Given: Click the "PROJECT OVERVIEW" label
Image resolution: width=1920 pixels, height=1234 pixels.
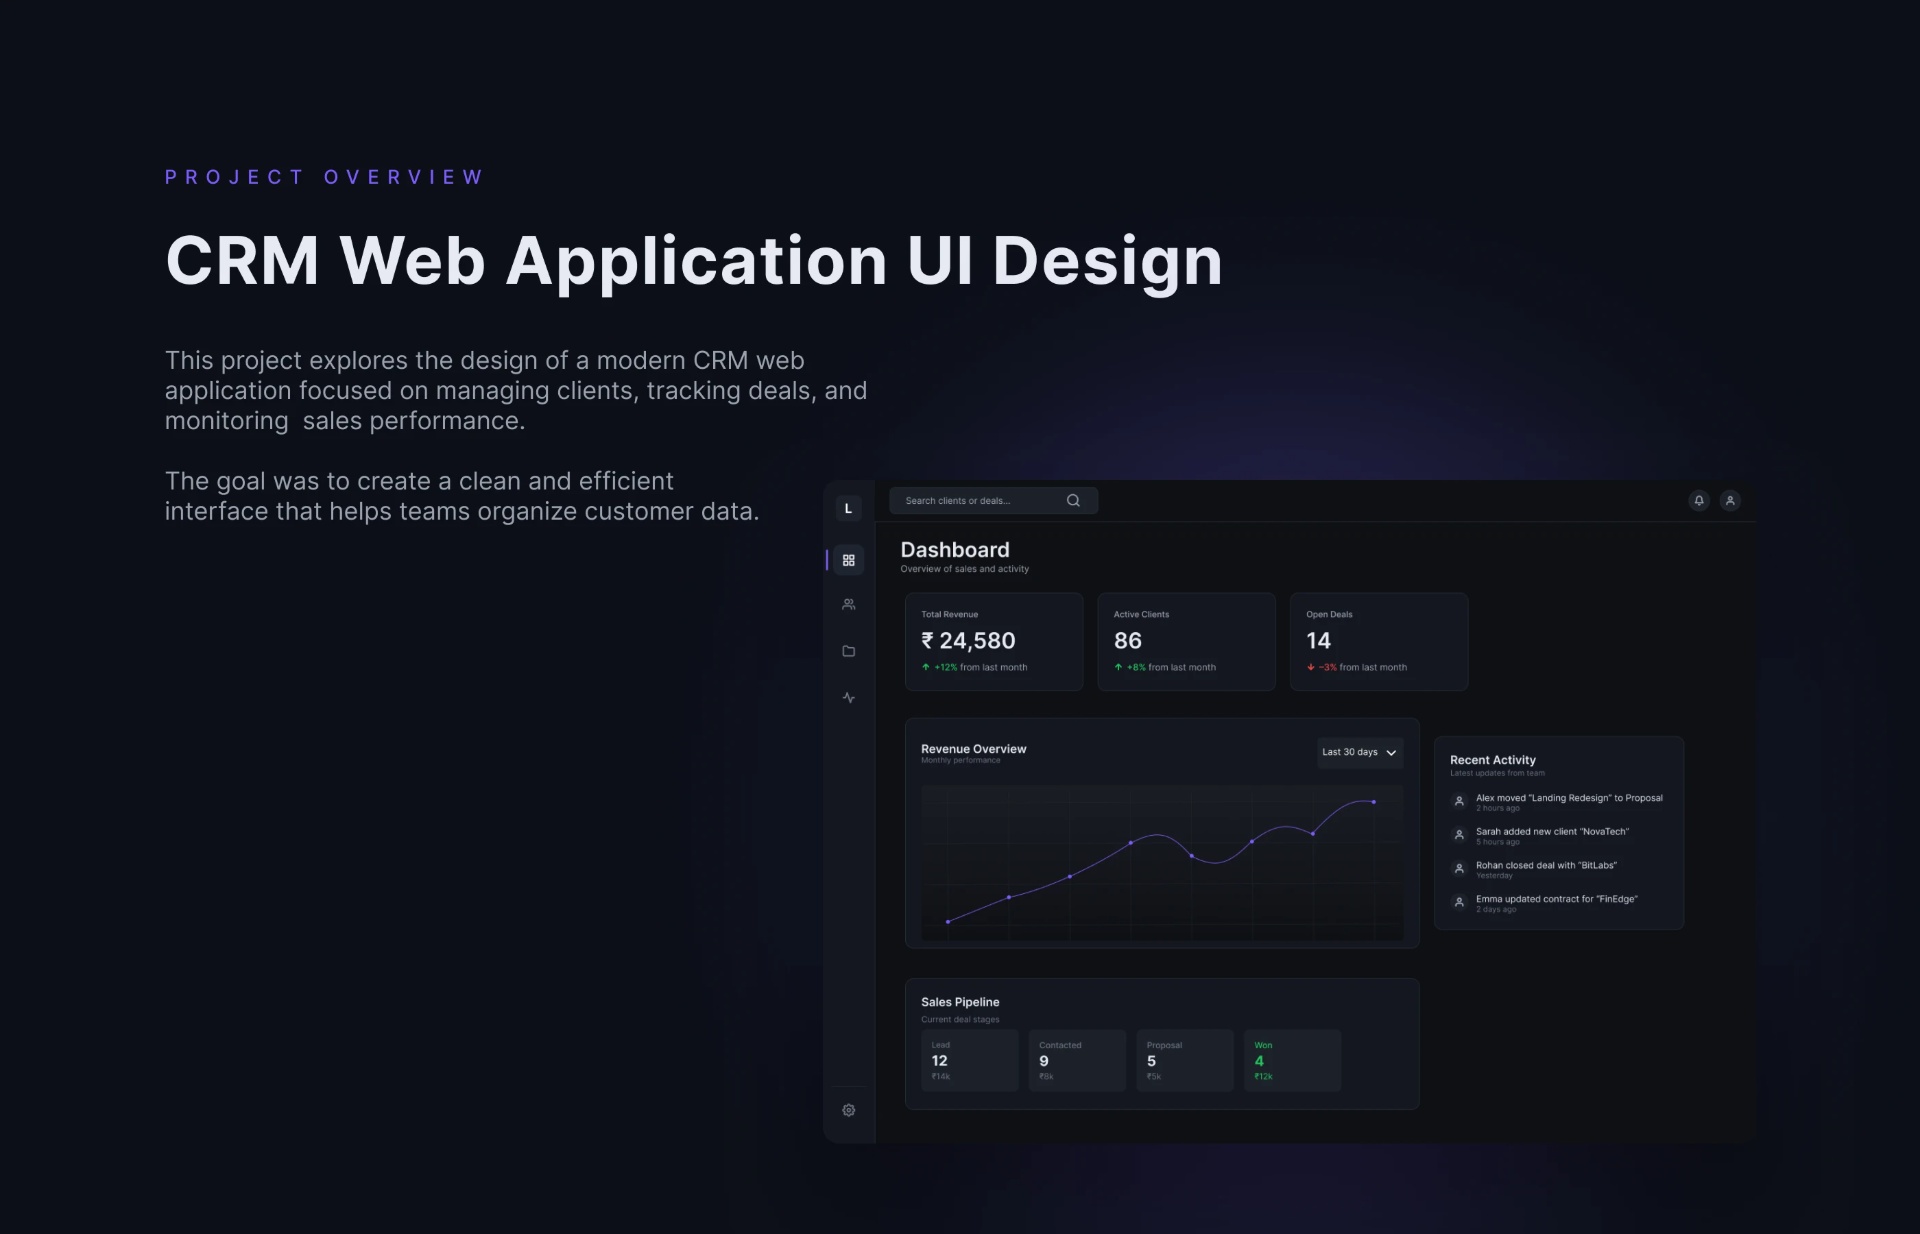Looking at the screenshot, I should 324,177.
